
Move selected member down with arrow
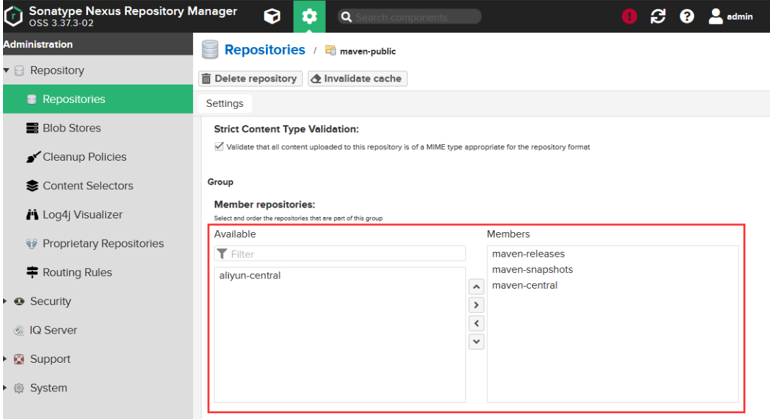[476, 341]
